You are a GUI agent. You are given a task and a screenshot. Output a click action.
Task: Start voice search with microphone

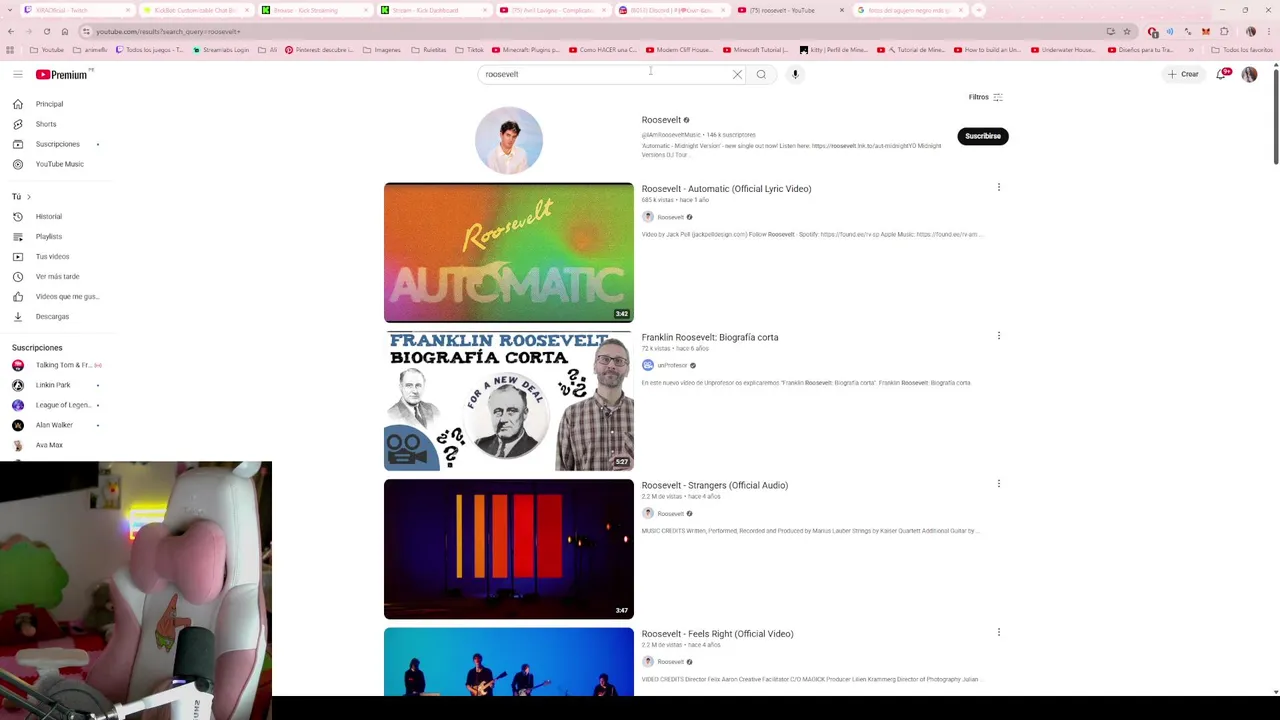(x=795, y=74)
